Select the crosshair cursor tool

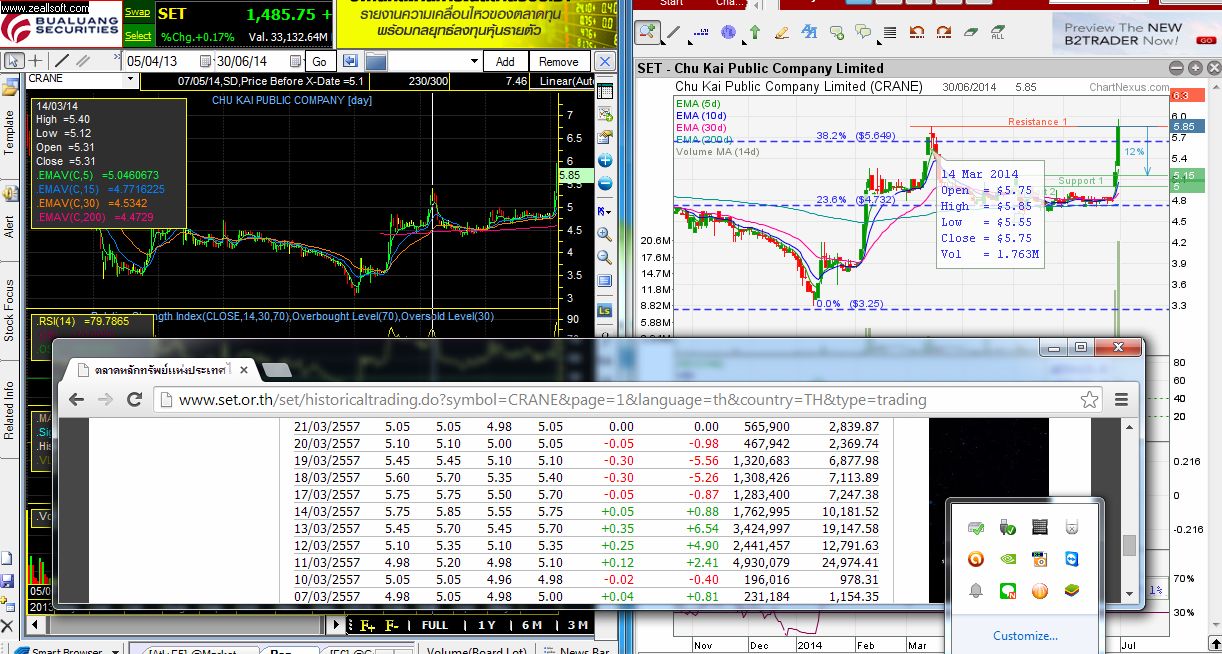(36, 61)
